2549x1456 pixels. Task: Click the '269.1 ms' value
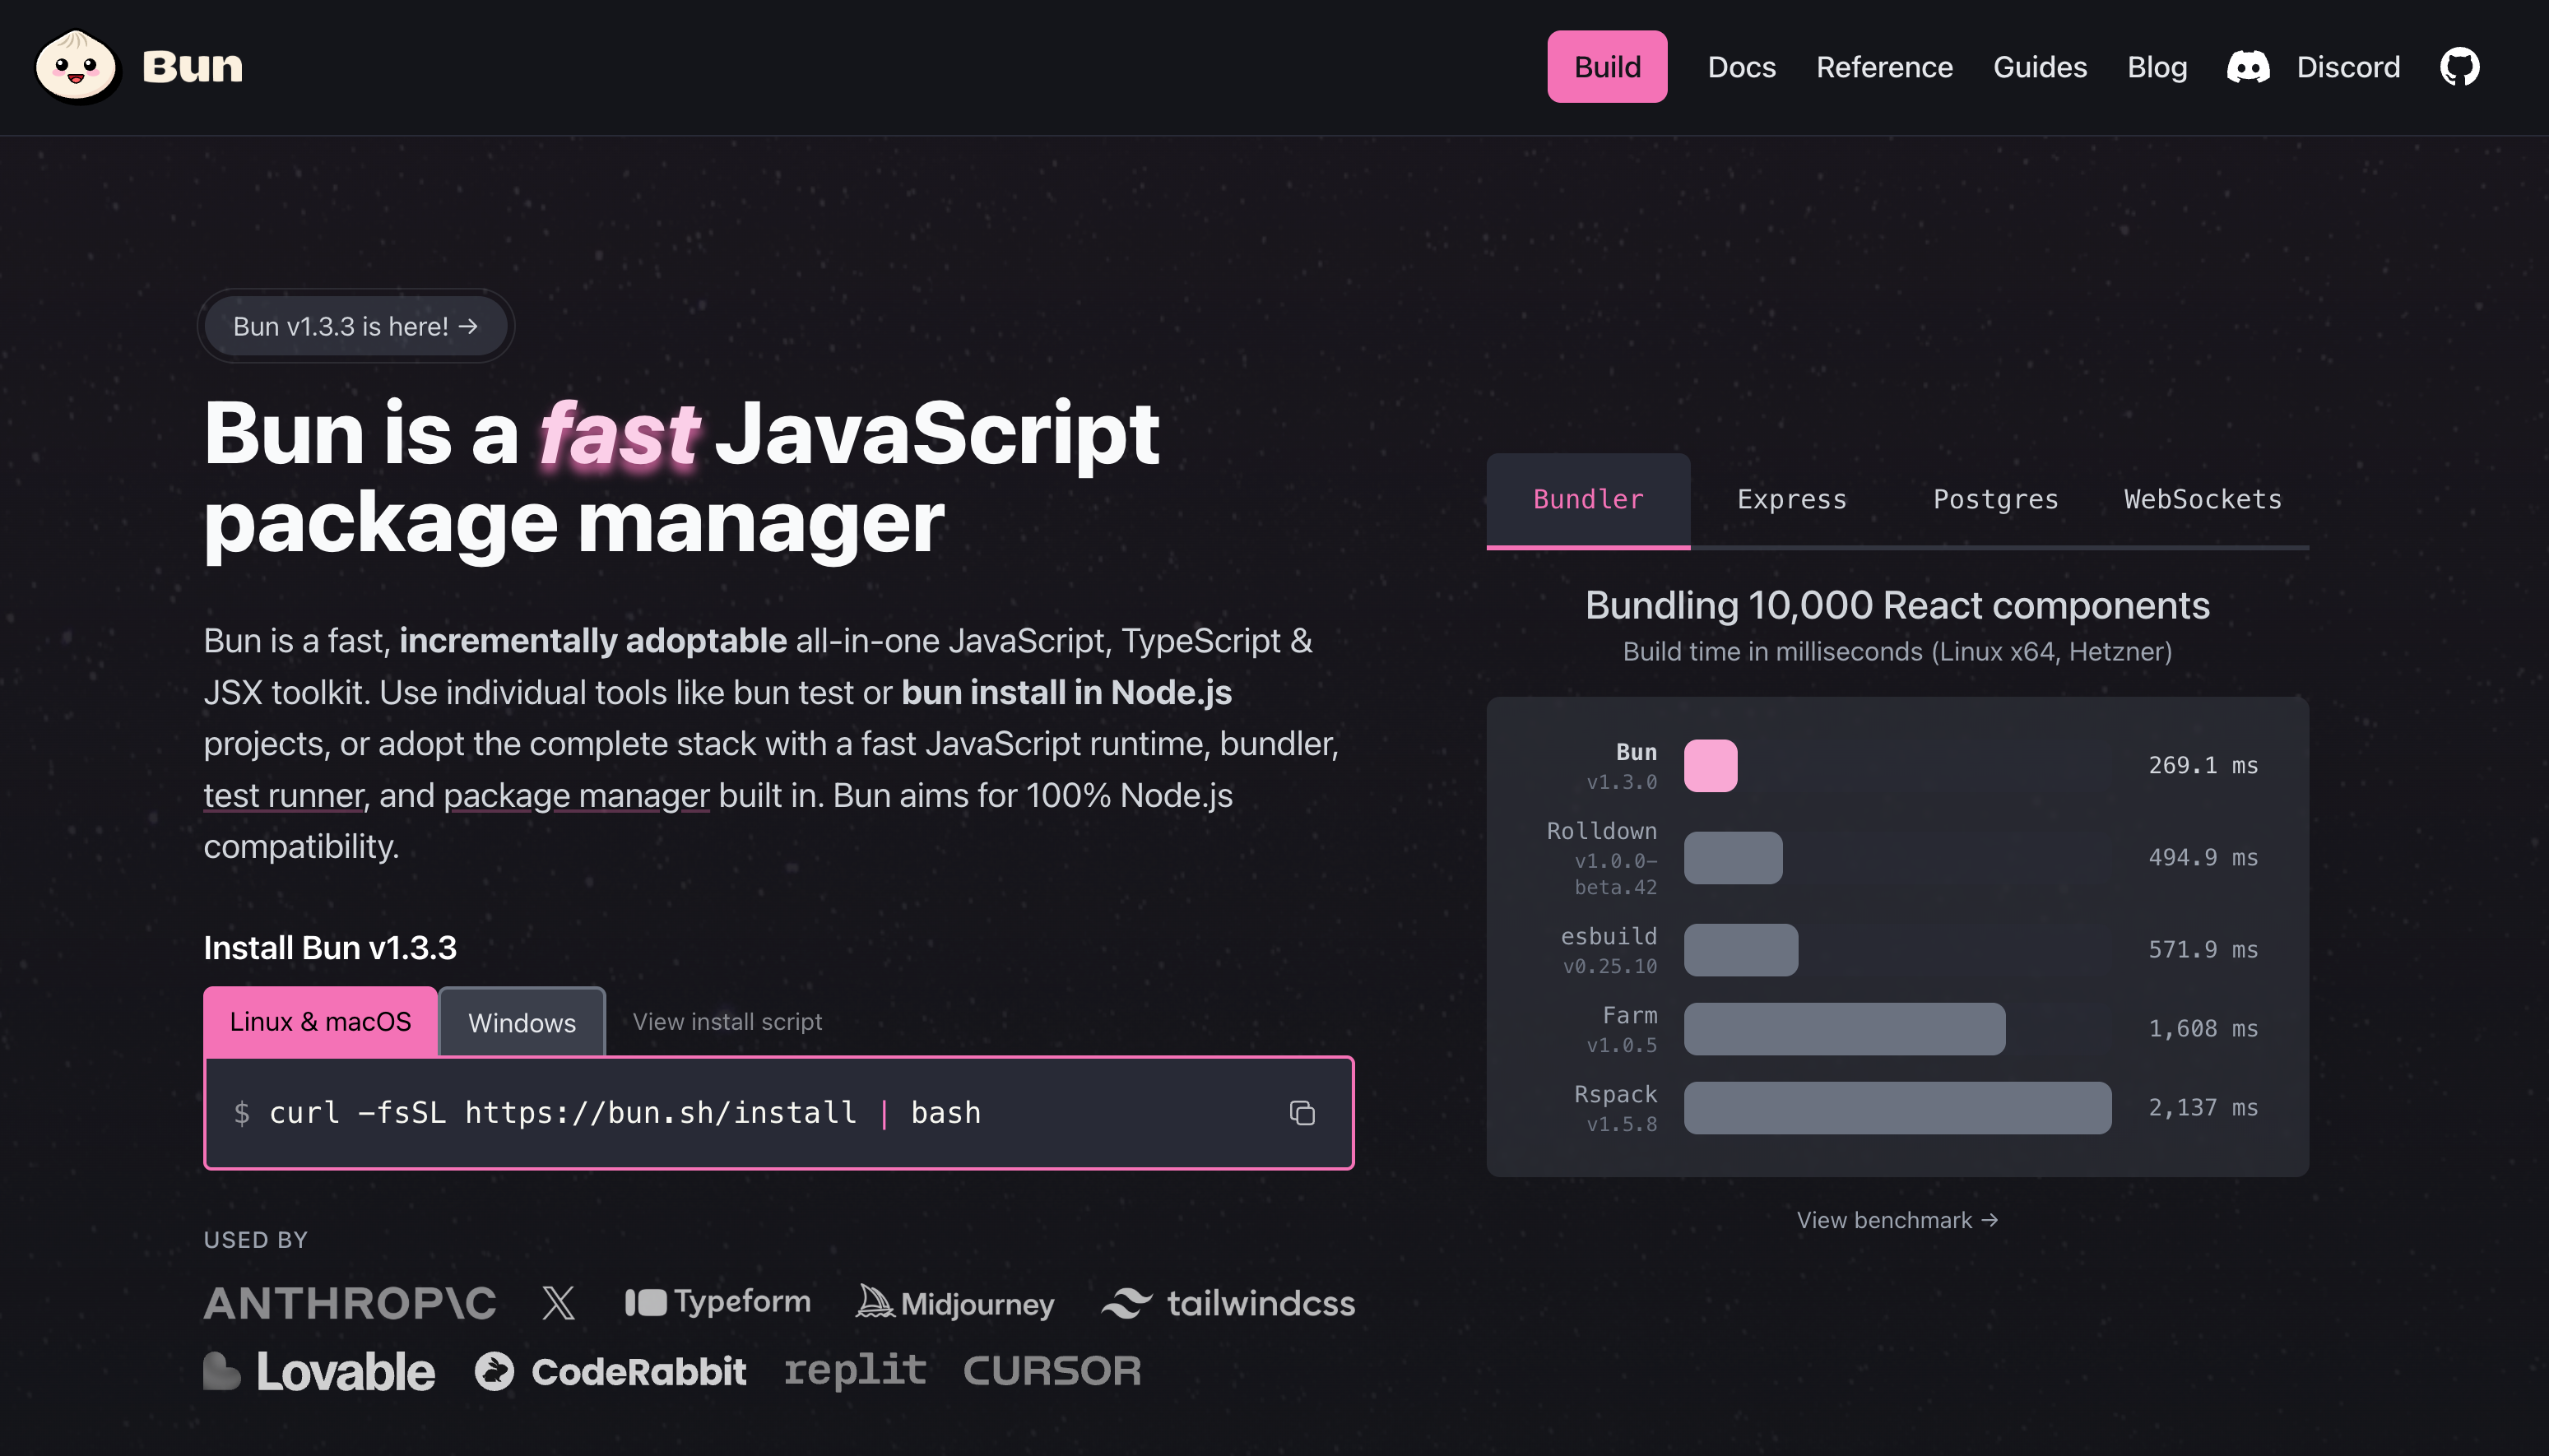[x=2203, y=766]
